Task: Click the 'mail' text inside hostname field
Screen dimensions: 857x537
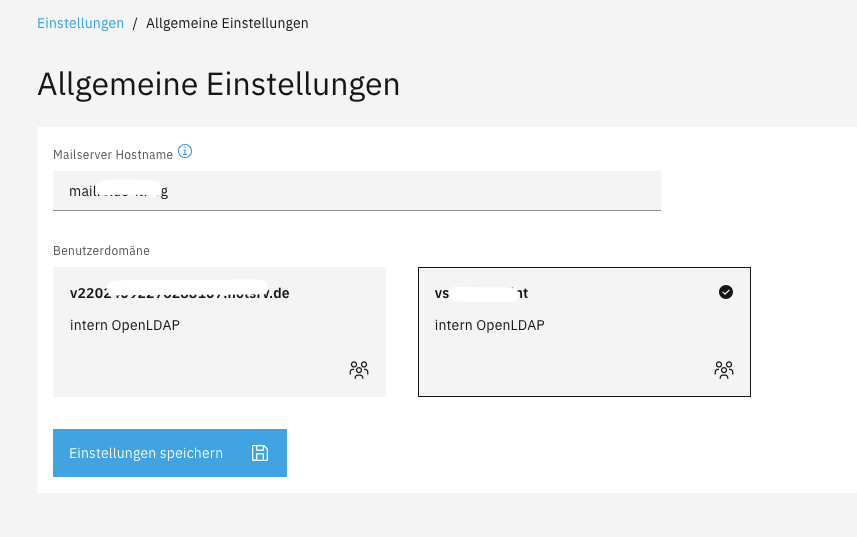Action: (x=82, y=190)
